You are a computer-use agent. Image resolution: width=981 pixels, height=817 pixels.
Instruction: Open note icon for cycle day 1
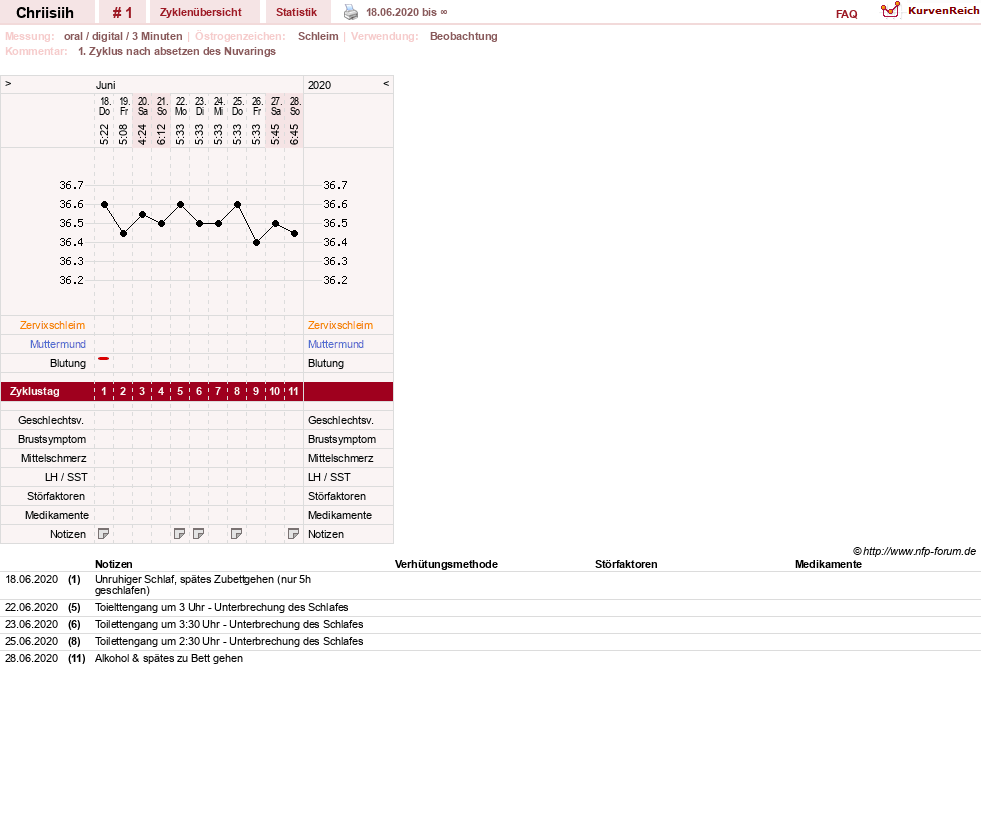(104, 534)
